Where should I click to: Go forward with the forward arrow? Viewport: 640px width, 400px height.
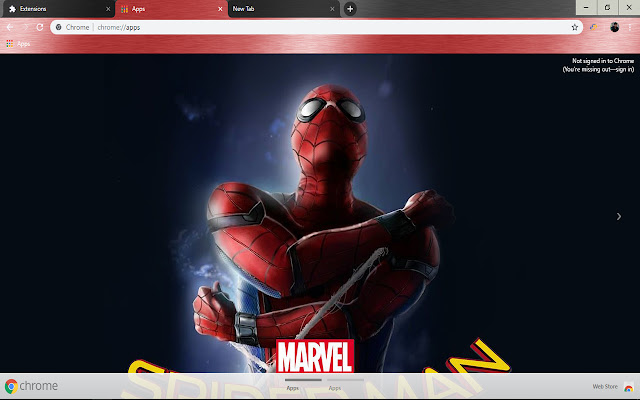25,27
